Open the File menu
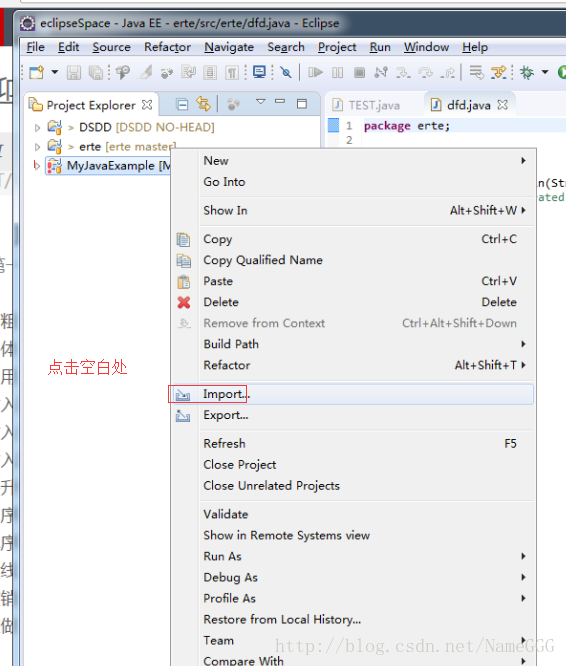The image size is (566, 666). [35, 47]
